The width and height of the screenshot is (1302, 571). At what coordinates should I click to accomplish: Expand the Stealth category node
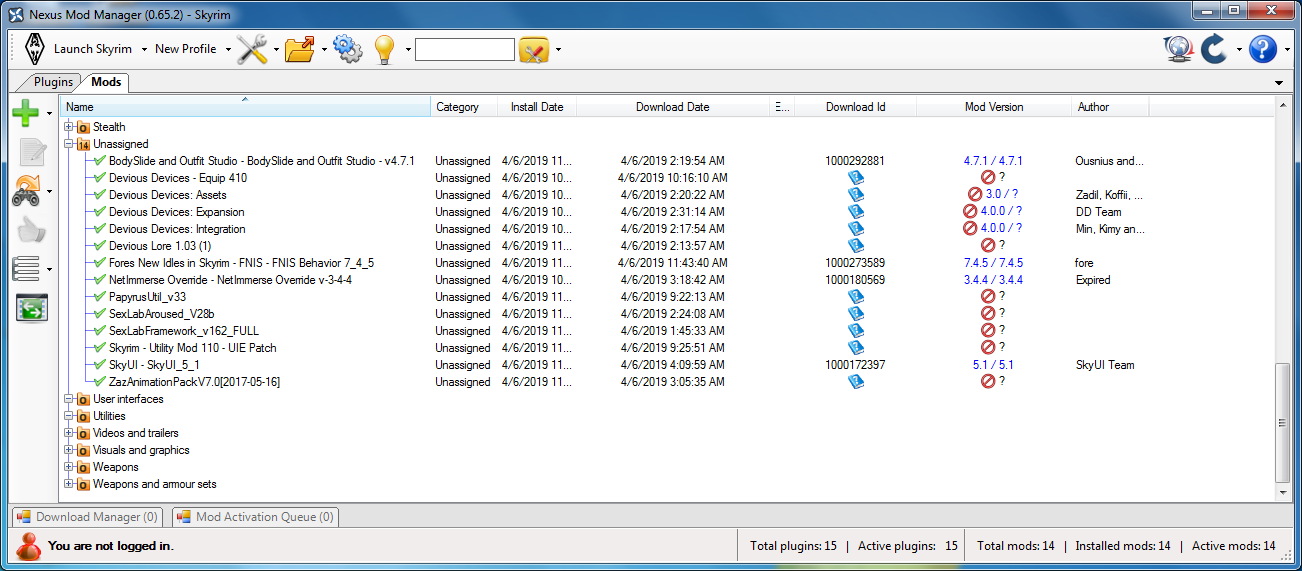click(69, 127)
